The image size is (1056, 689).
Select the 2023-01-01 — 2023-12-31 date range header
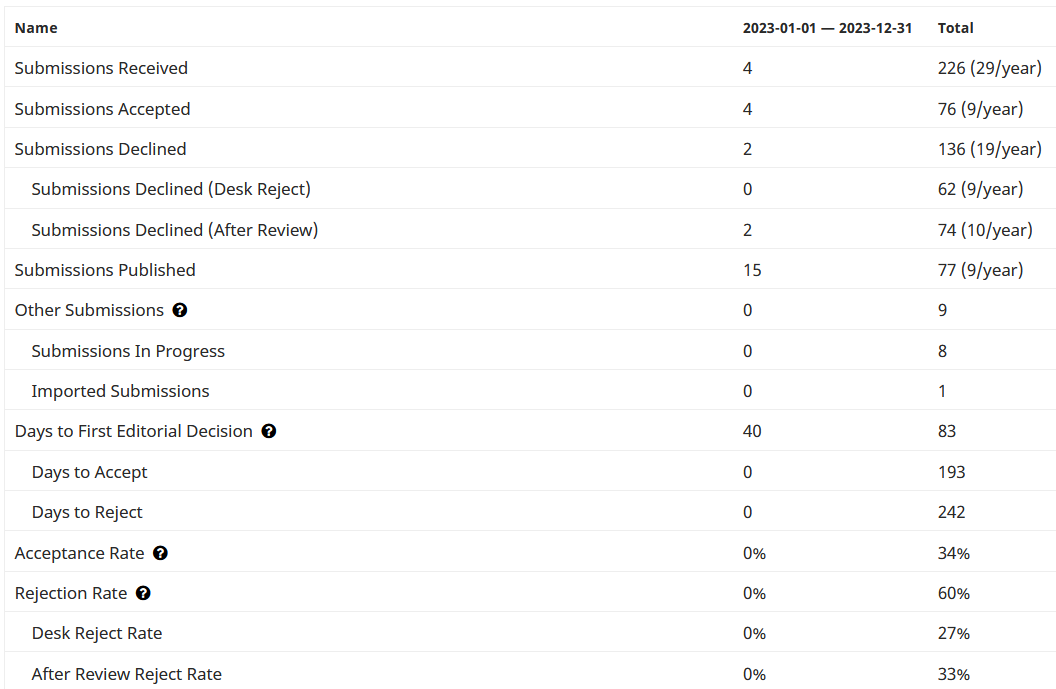tap(827, 28)
